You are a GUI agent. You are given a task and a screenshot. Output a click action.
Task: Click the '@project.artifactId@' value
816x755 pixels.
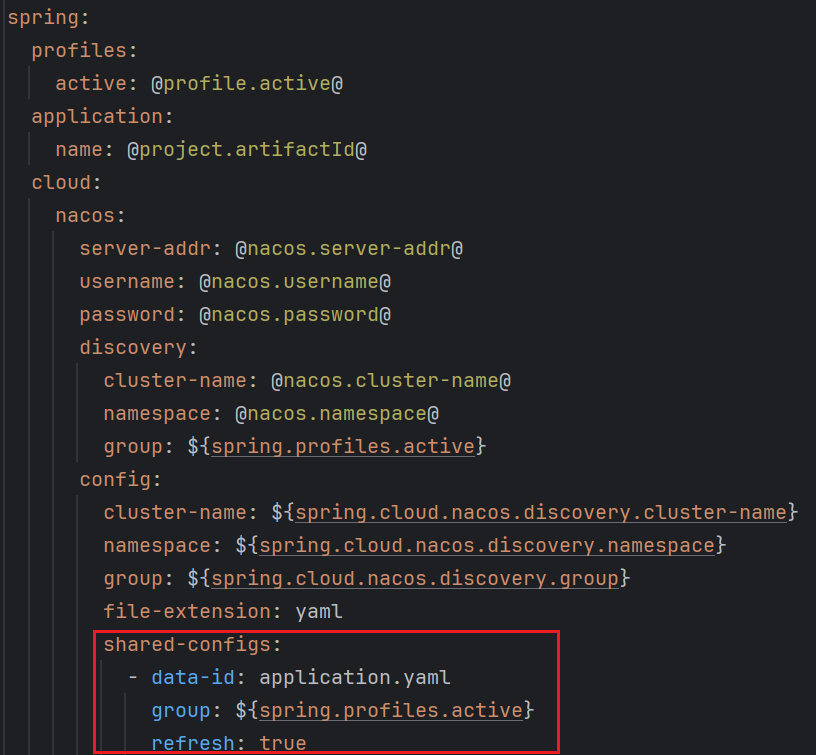click(247, 150)
